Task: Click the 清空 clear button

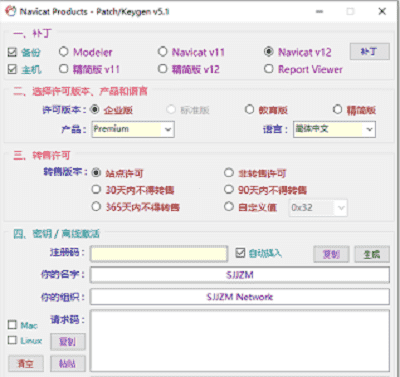Action: pyautogui.click(x=26, y=363)
